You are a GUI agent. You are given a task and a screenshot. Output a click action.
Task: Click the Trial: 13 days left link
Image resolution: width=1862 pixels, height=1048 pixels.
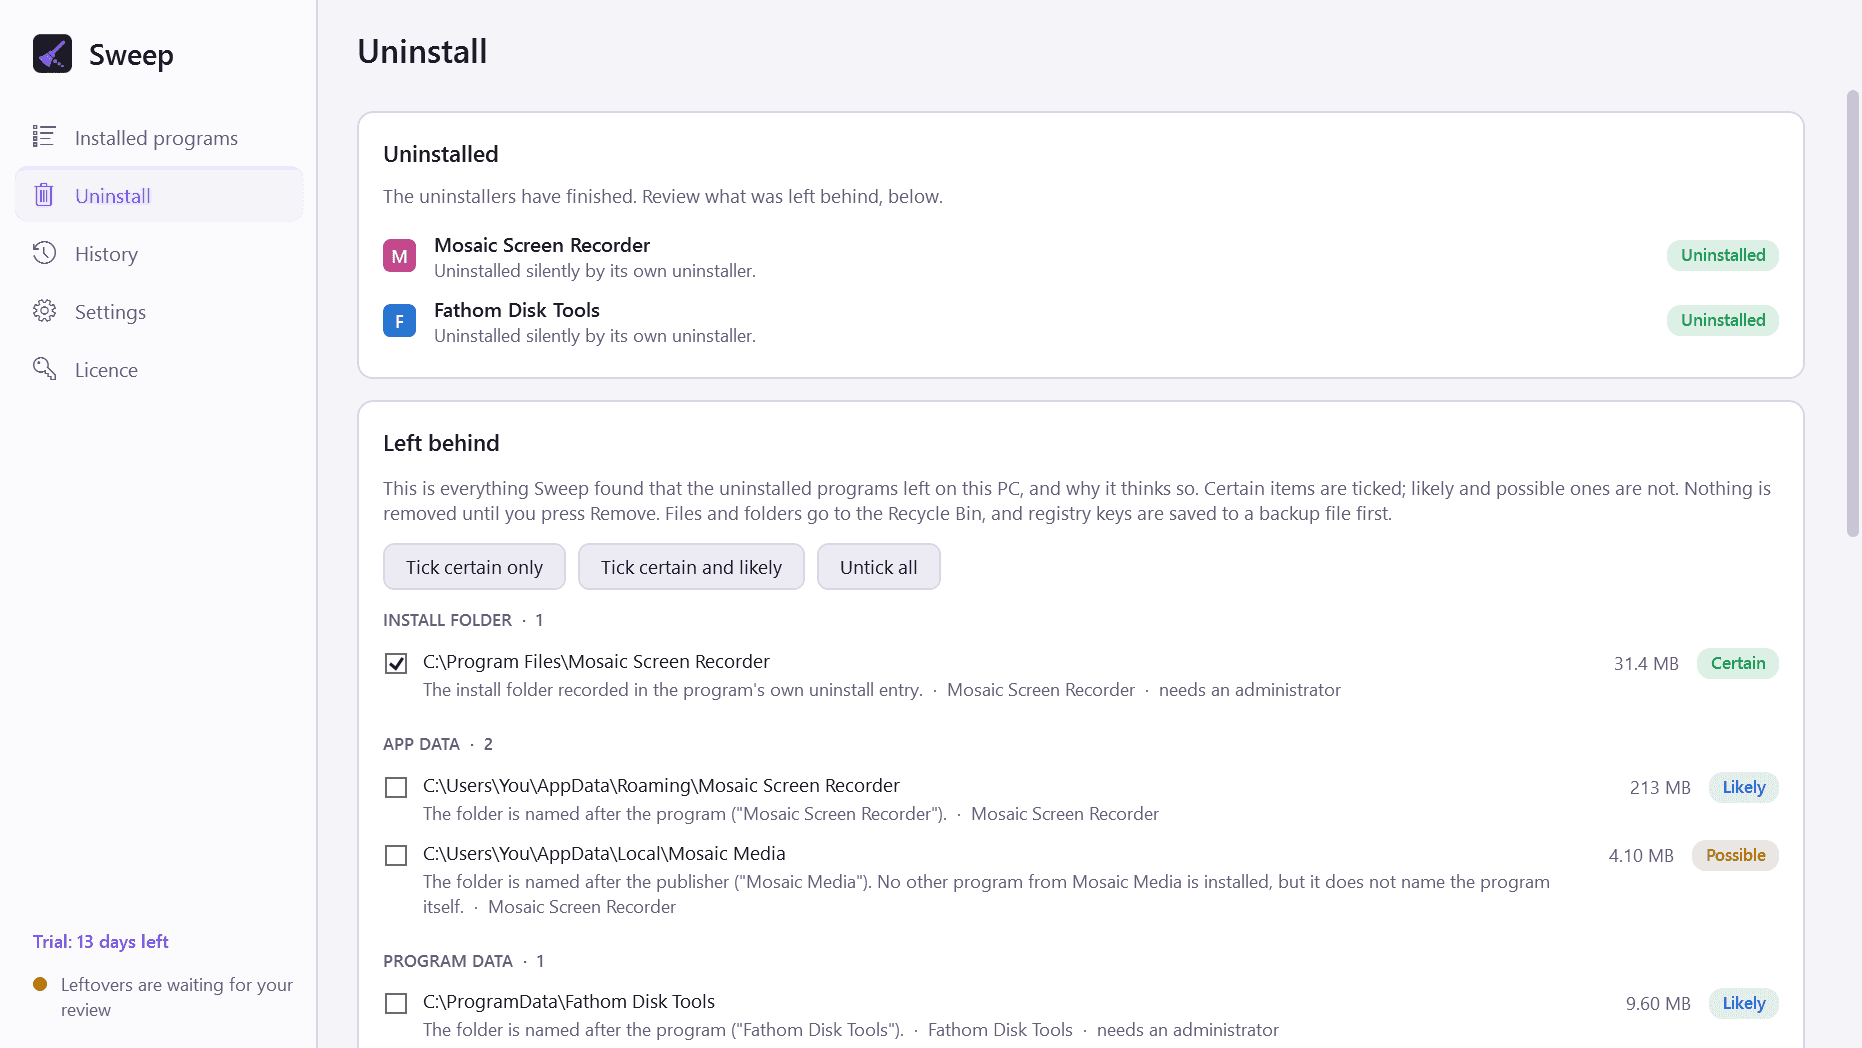100,941
